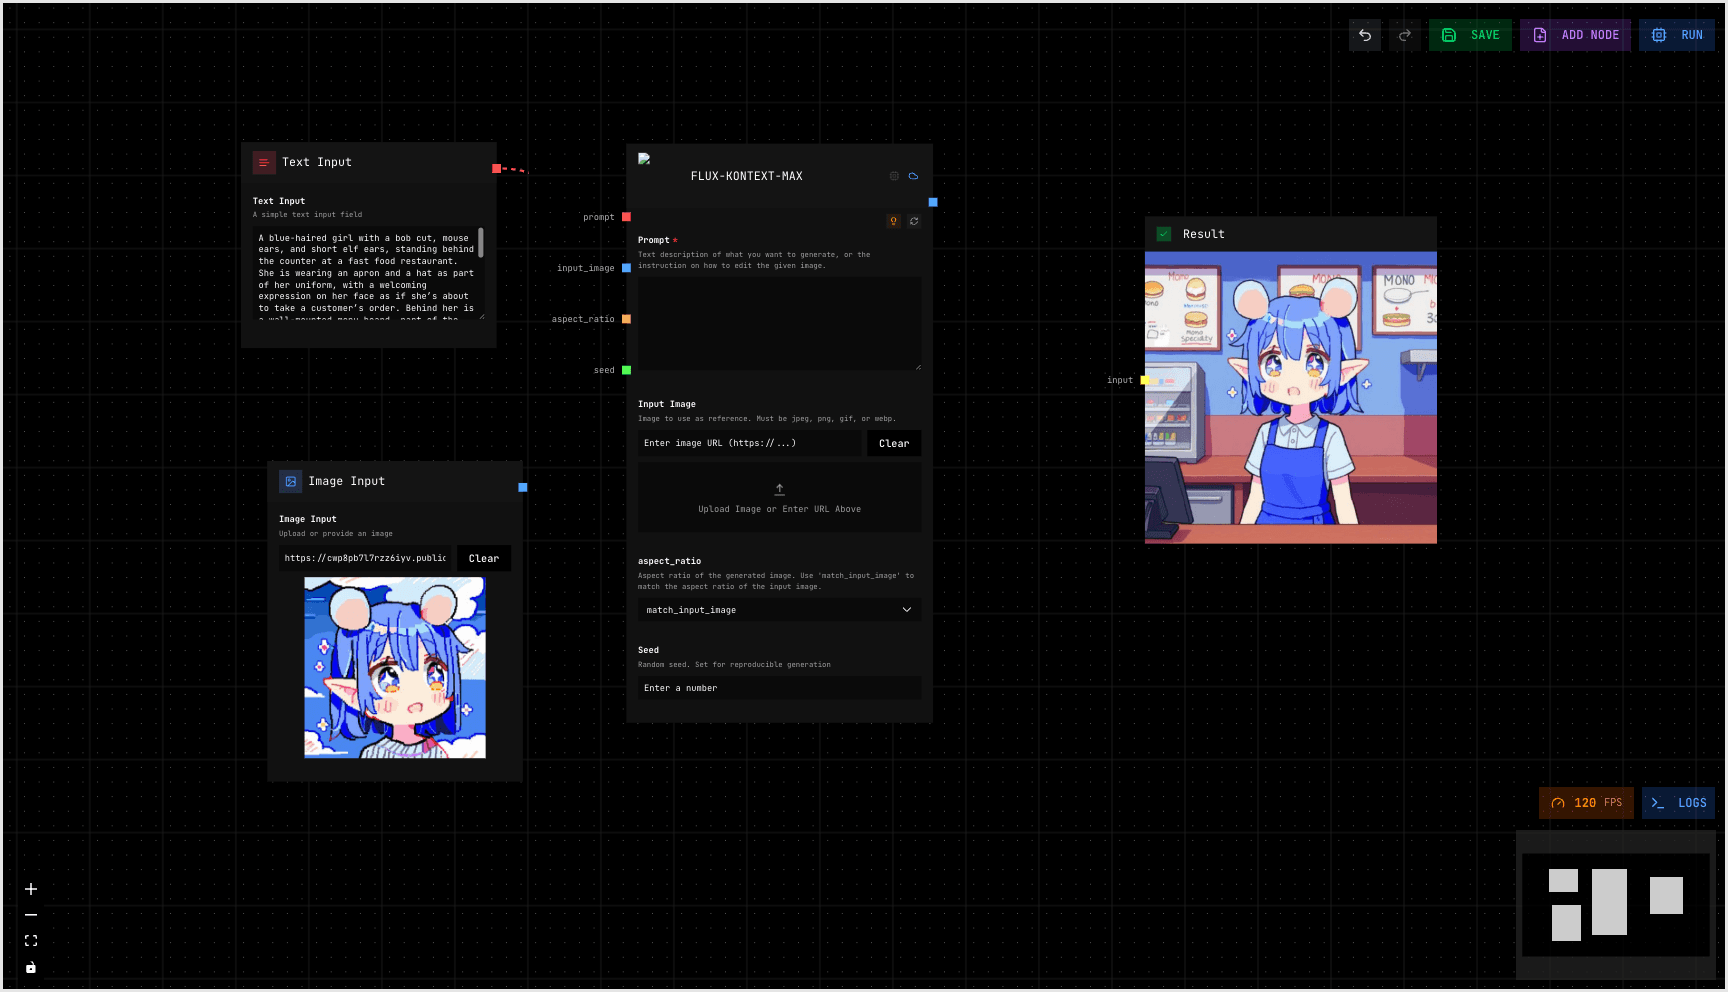Click the red prompt input handle

pyautogui.click(x=626, y=216)
